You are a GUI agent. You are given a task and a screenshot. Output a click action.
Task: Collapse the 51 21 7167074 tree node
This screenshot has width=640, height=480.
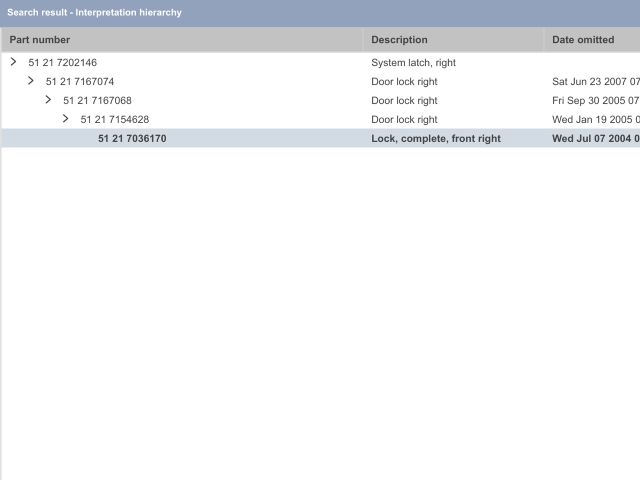pyautogui.click(x=31, y=81)
